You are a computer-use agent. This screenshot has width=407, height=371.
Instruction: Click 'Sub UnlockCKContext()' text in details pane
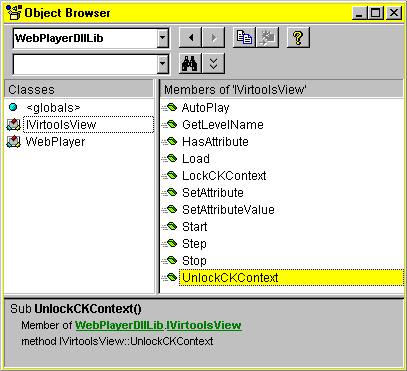[x=76, y=309]
